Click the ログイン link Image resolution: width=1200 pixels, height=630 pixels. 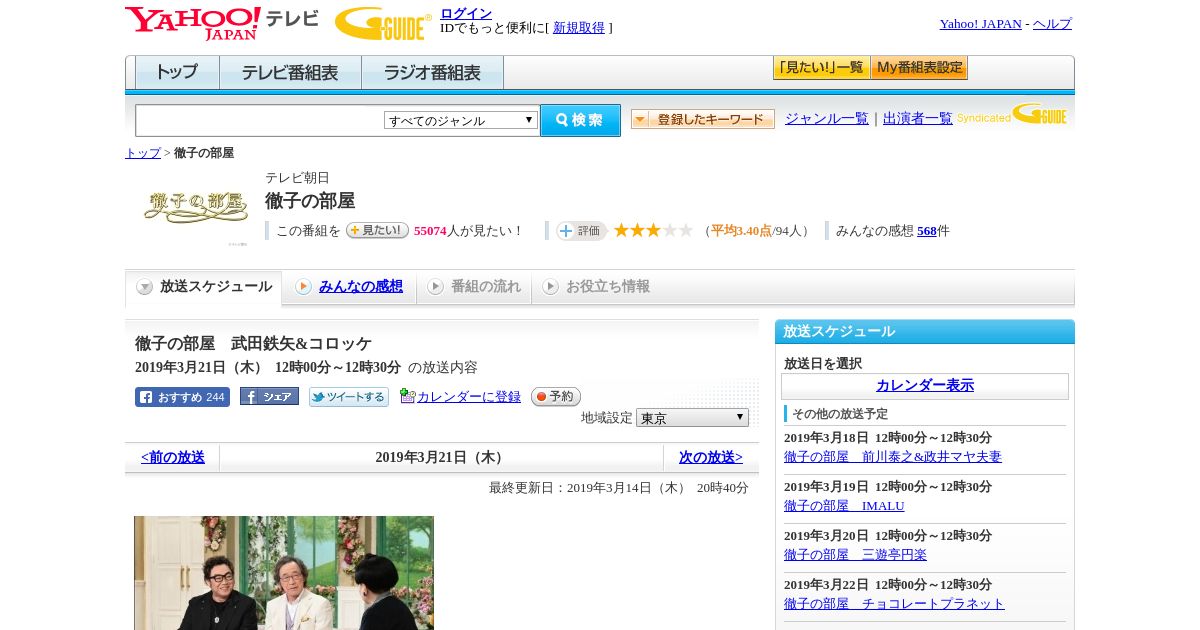click(x=466, y=13)
